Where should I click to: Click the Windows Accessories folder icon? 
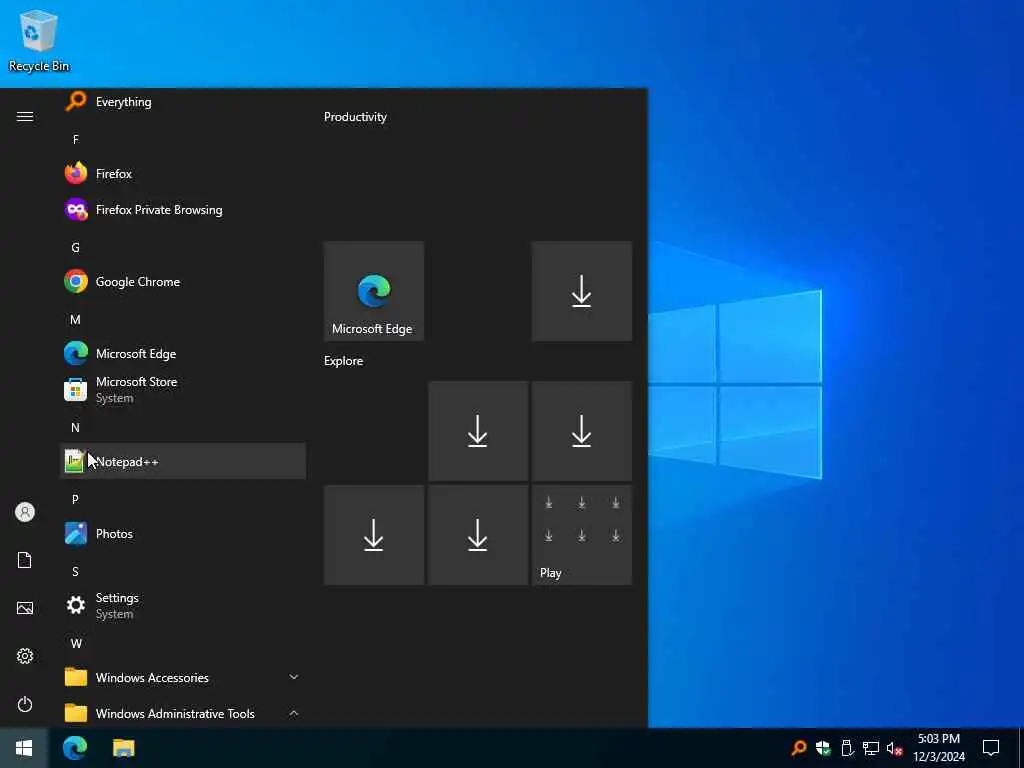pyautogui.click(x=76, y=677)
